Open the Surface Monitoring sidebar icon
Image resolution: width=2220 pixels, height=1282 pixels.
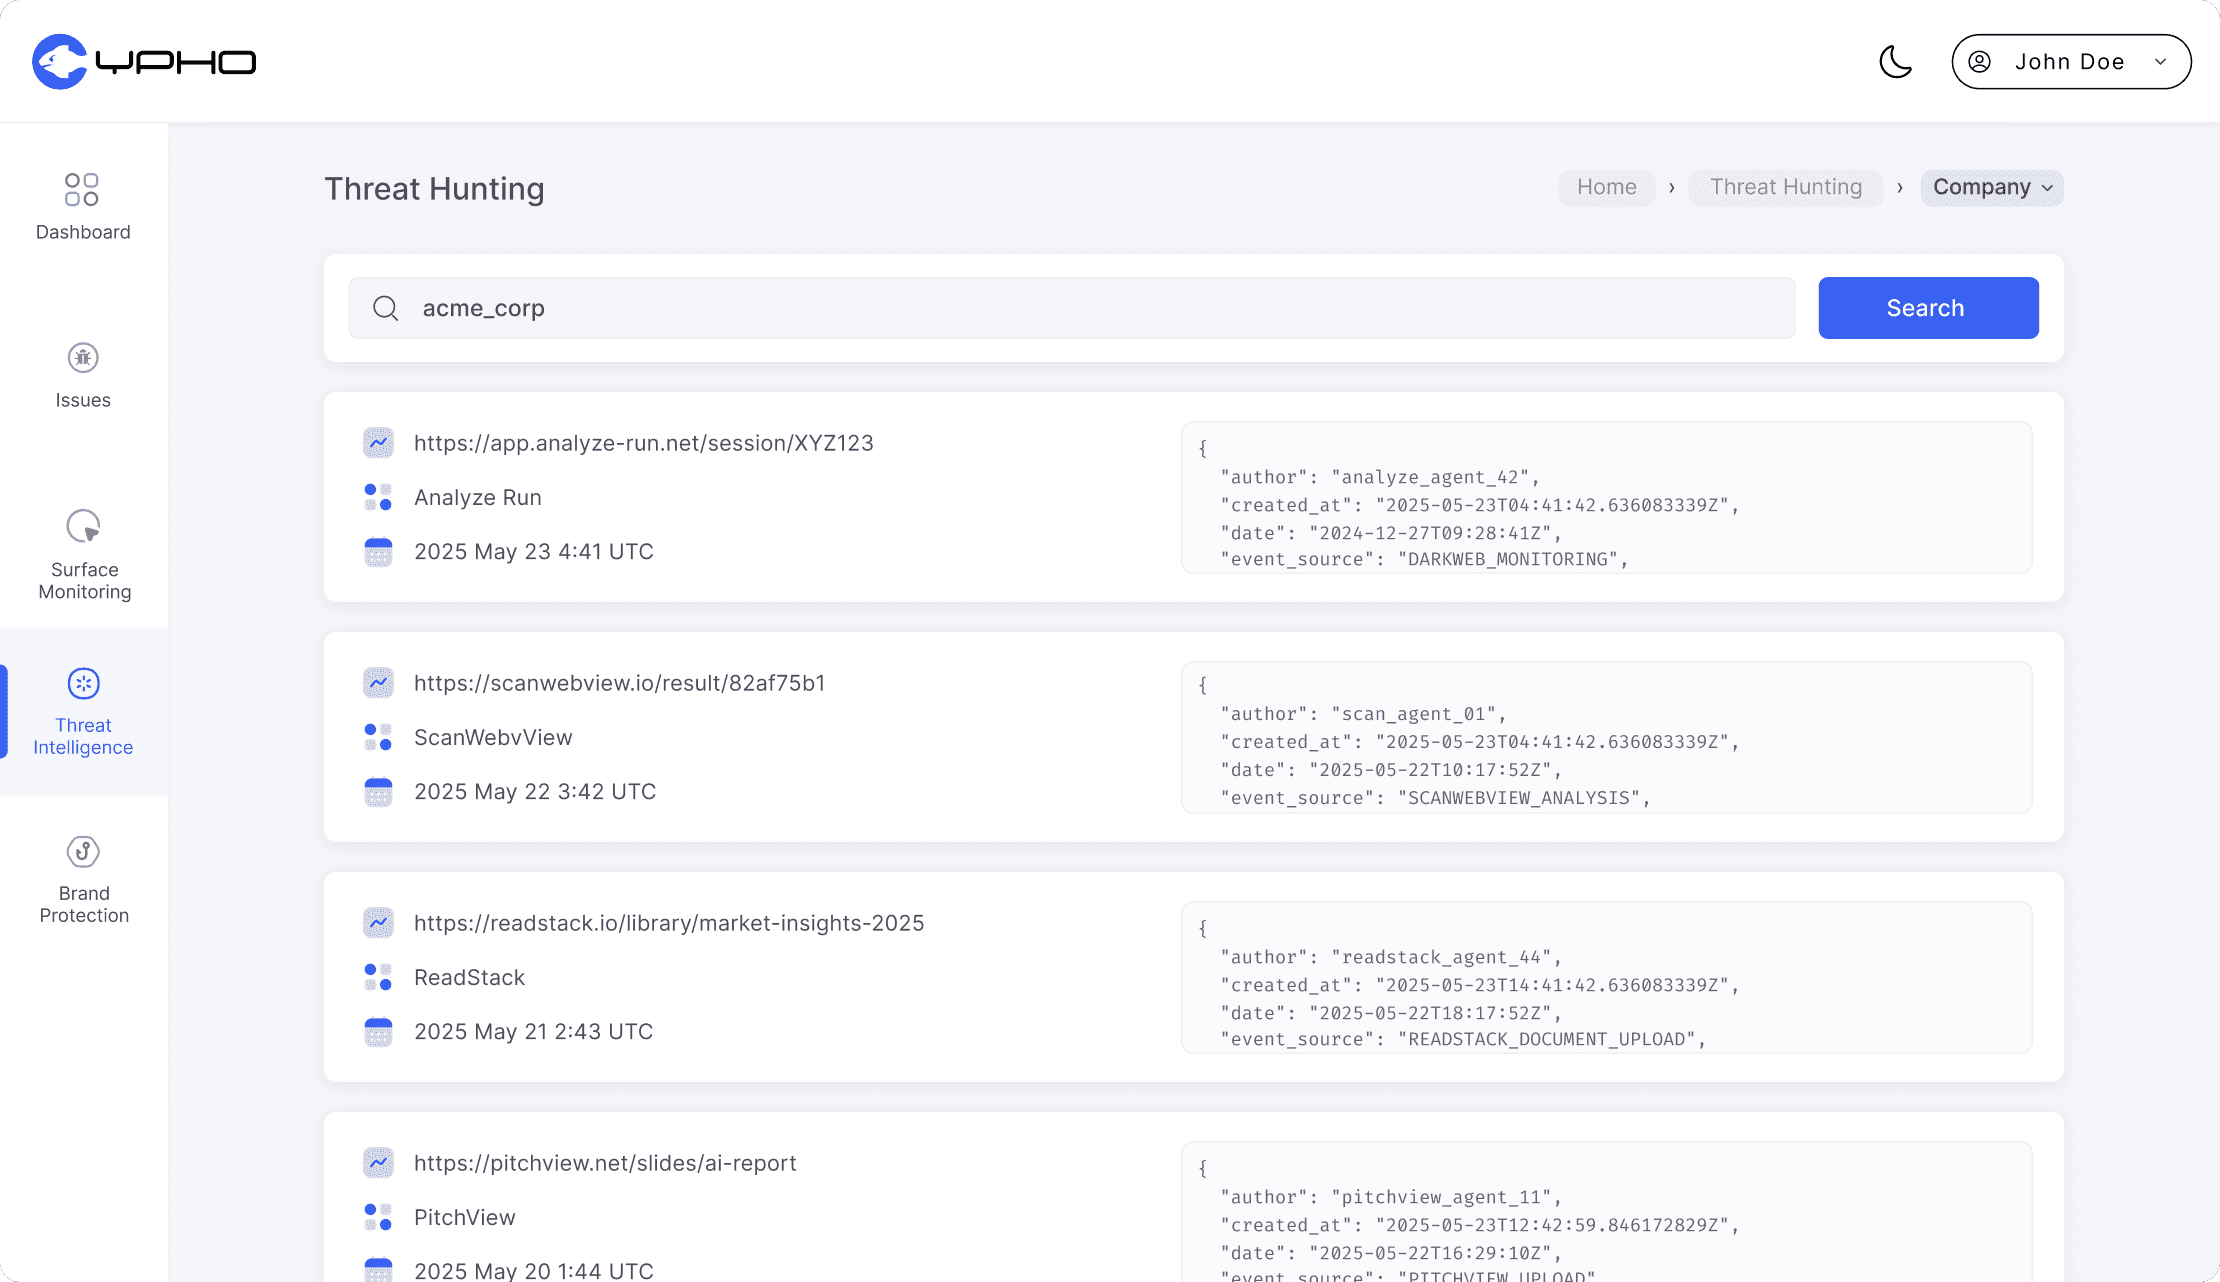click(83, 526)
